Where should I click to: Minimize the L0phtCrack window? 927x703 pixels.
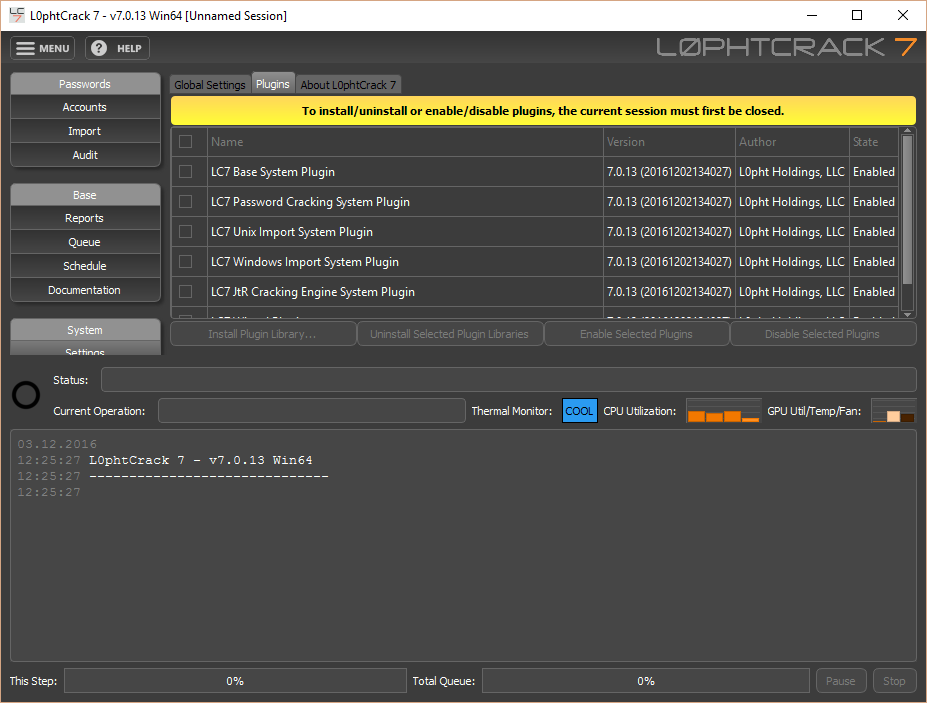tap(812, 15)
